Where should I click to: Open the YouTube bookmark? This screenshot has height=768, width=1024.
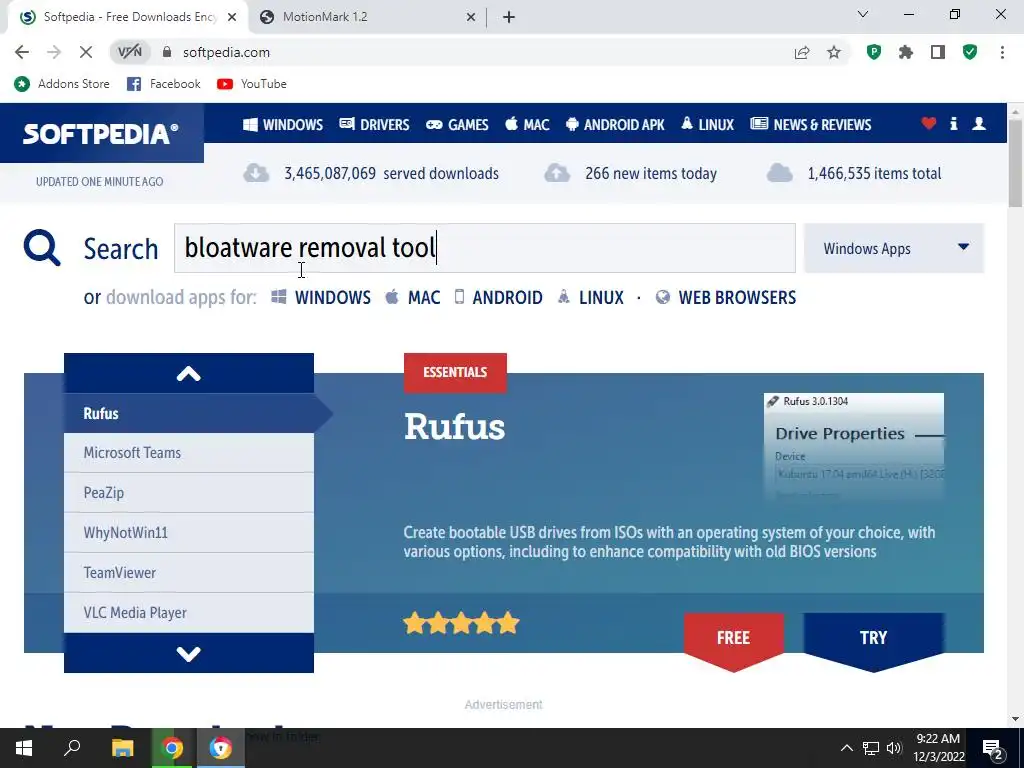pyautogui.click(x=251, y=84)
